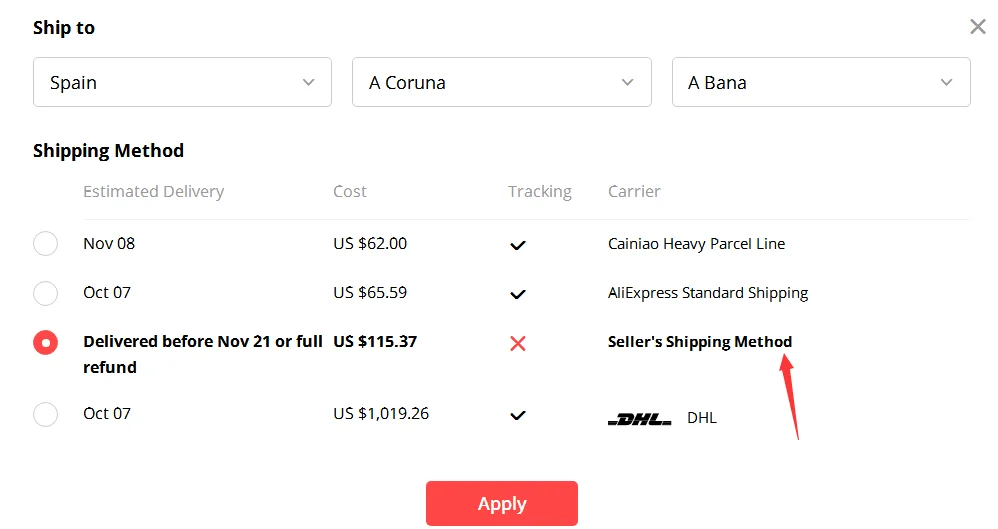Select the Seller's Shipping Method radio
The width and height of the screenshot is (998, 529).
(45, 342)
